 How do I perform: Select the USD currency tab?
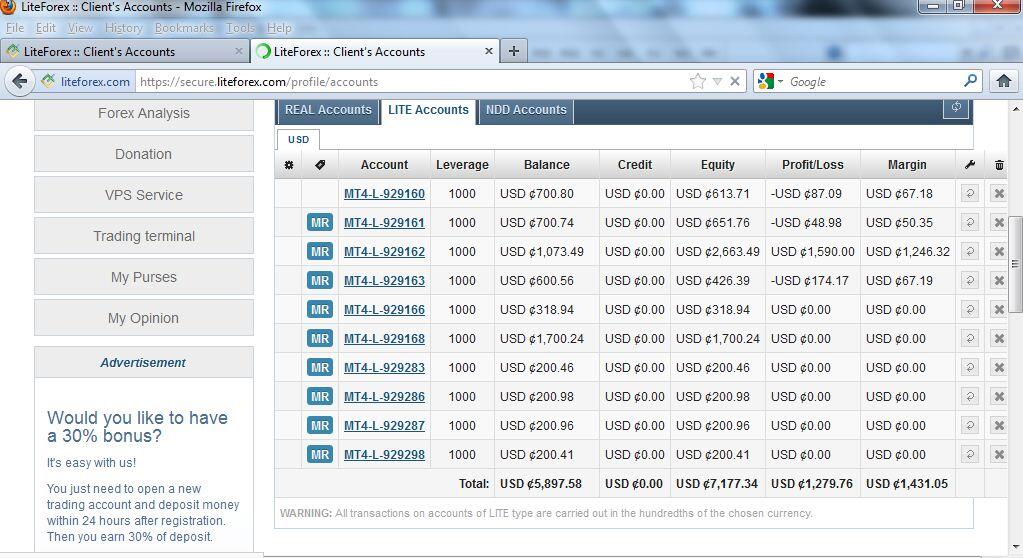(x=298, y=140)
